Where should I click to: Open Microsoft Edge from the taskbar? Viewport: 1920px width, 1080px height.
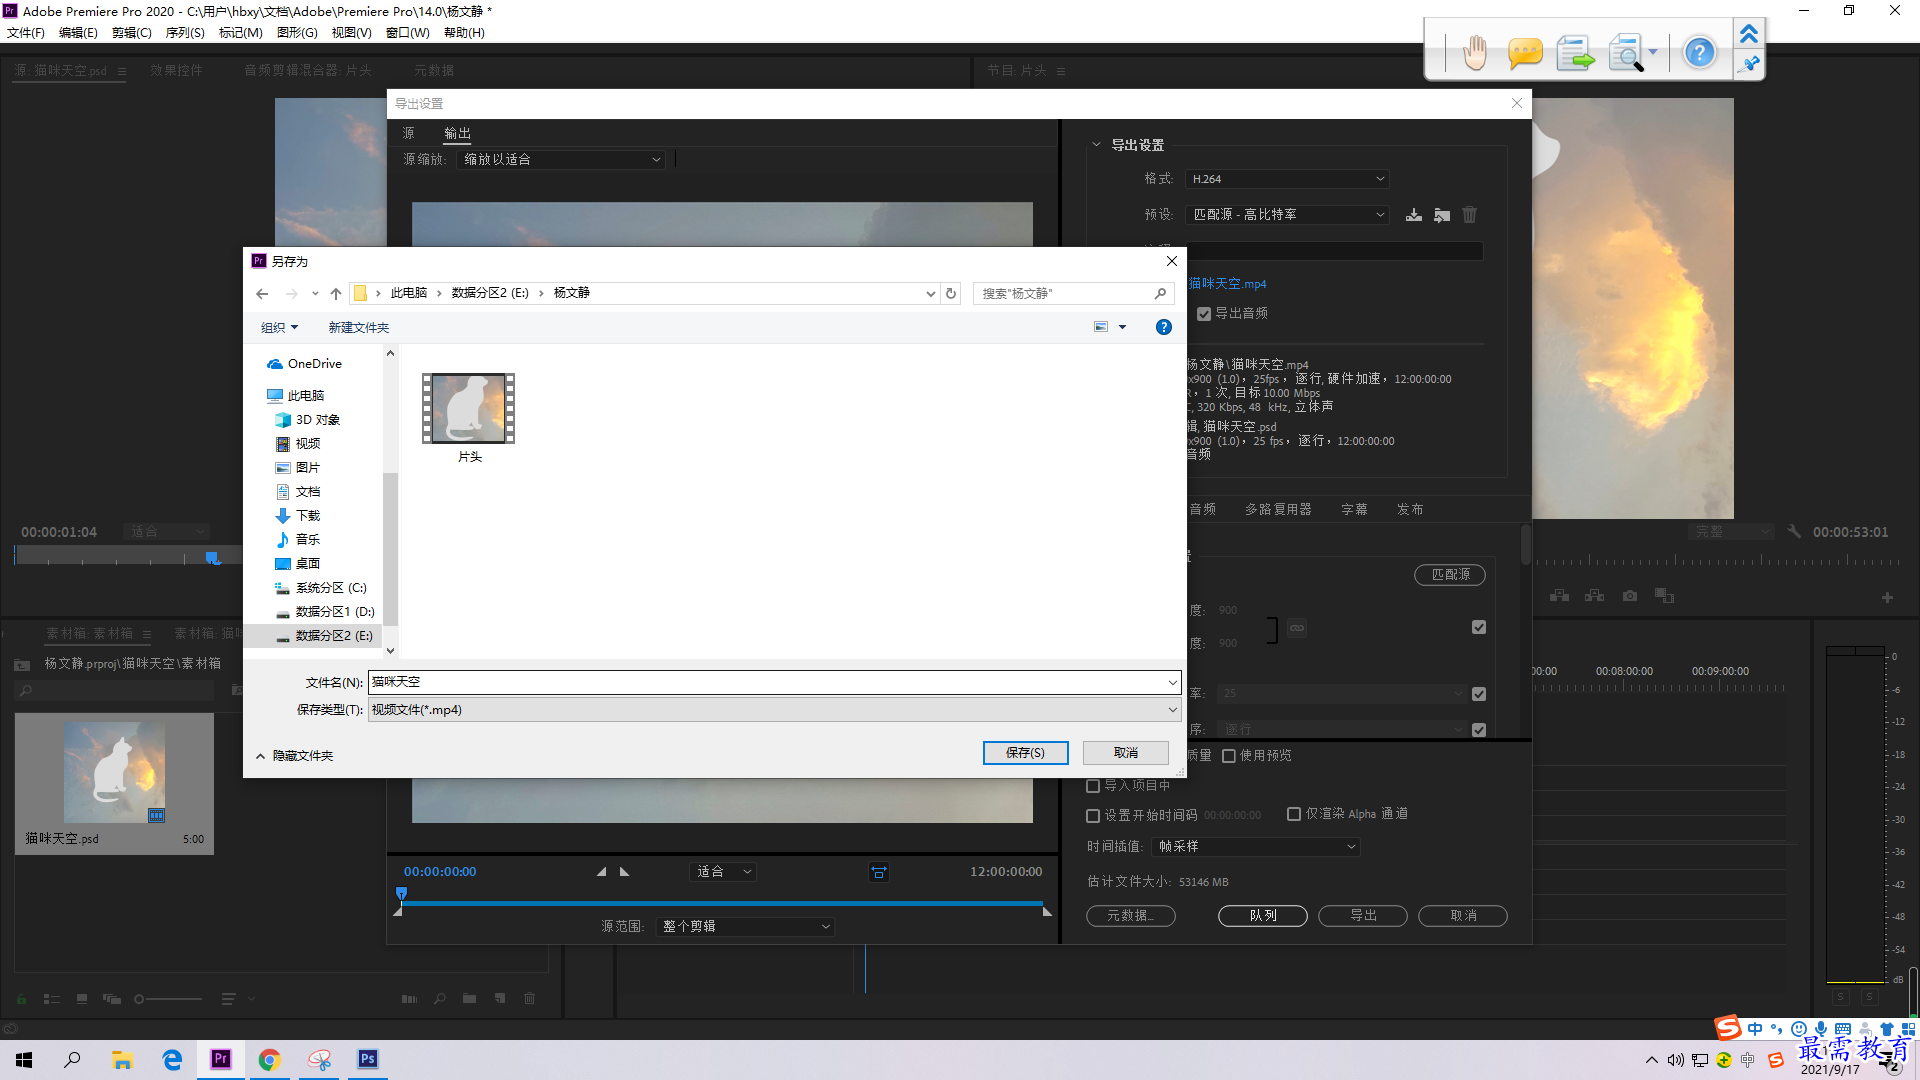172,1059
